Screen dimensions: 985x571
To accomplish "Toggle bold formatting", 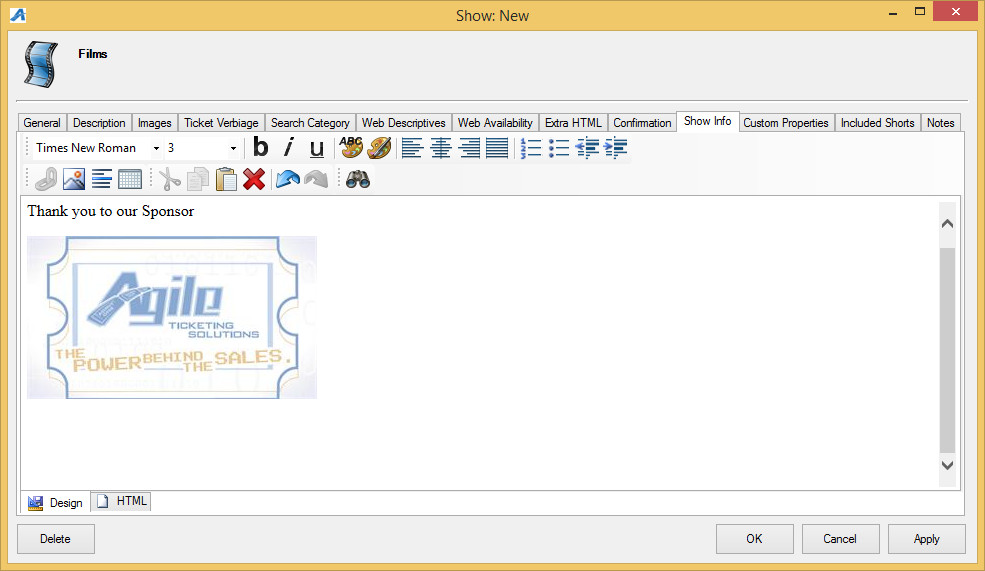I will (261, 148).
